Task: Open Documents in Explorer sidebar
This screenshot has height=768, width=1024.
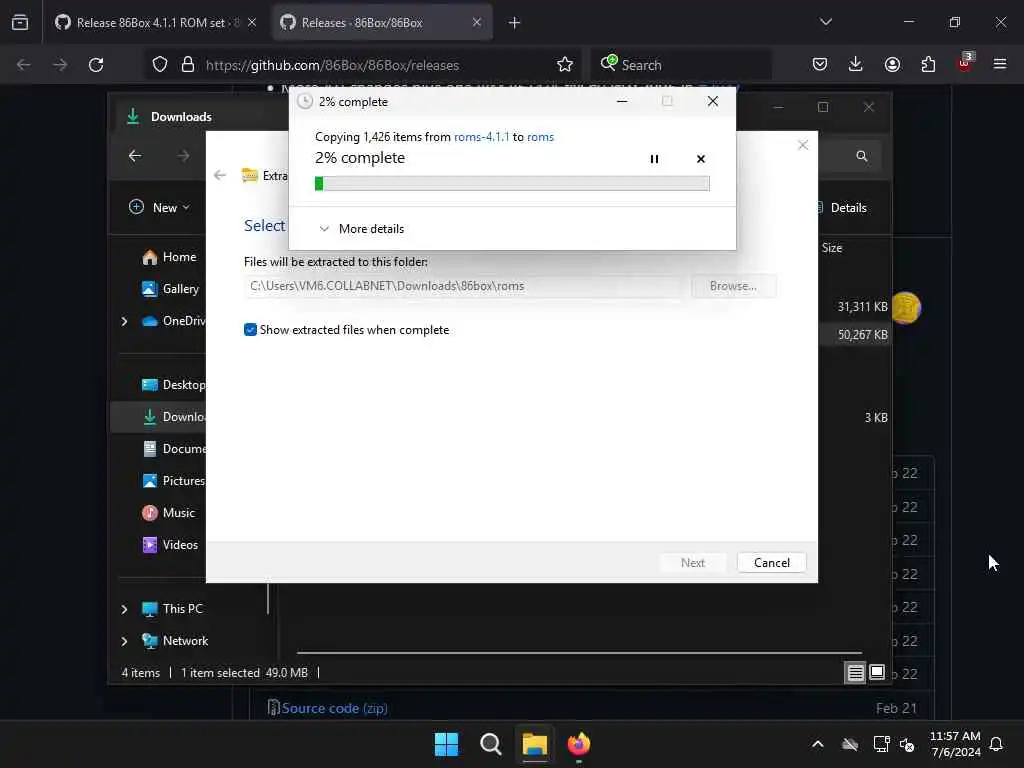Action: click(x=173, y=449)
